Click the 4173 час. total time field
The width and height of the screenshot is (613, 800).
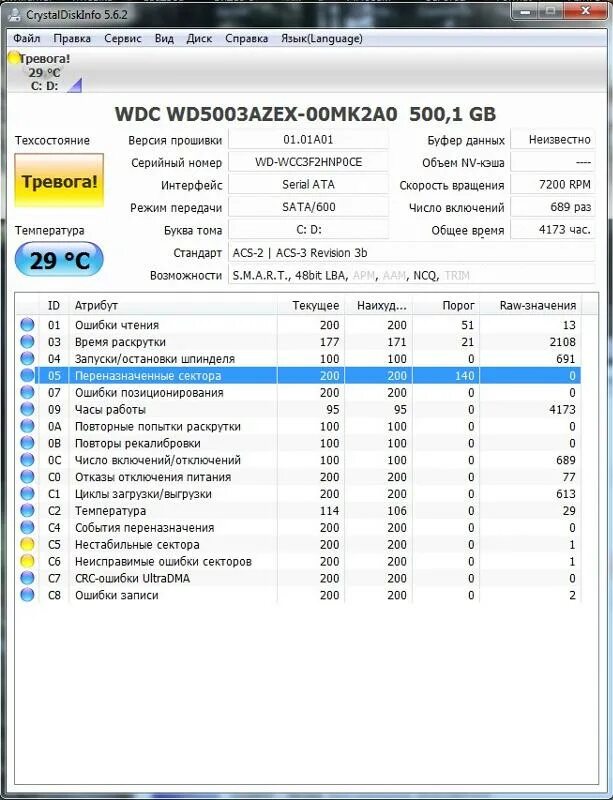[553, 230]
